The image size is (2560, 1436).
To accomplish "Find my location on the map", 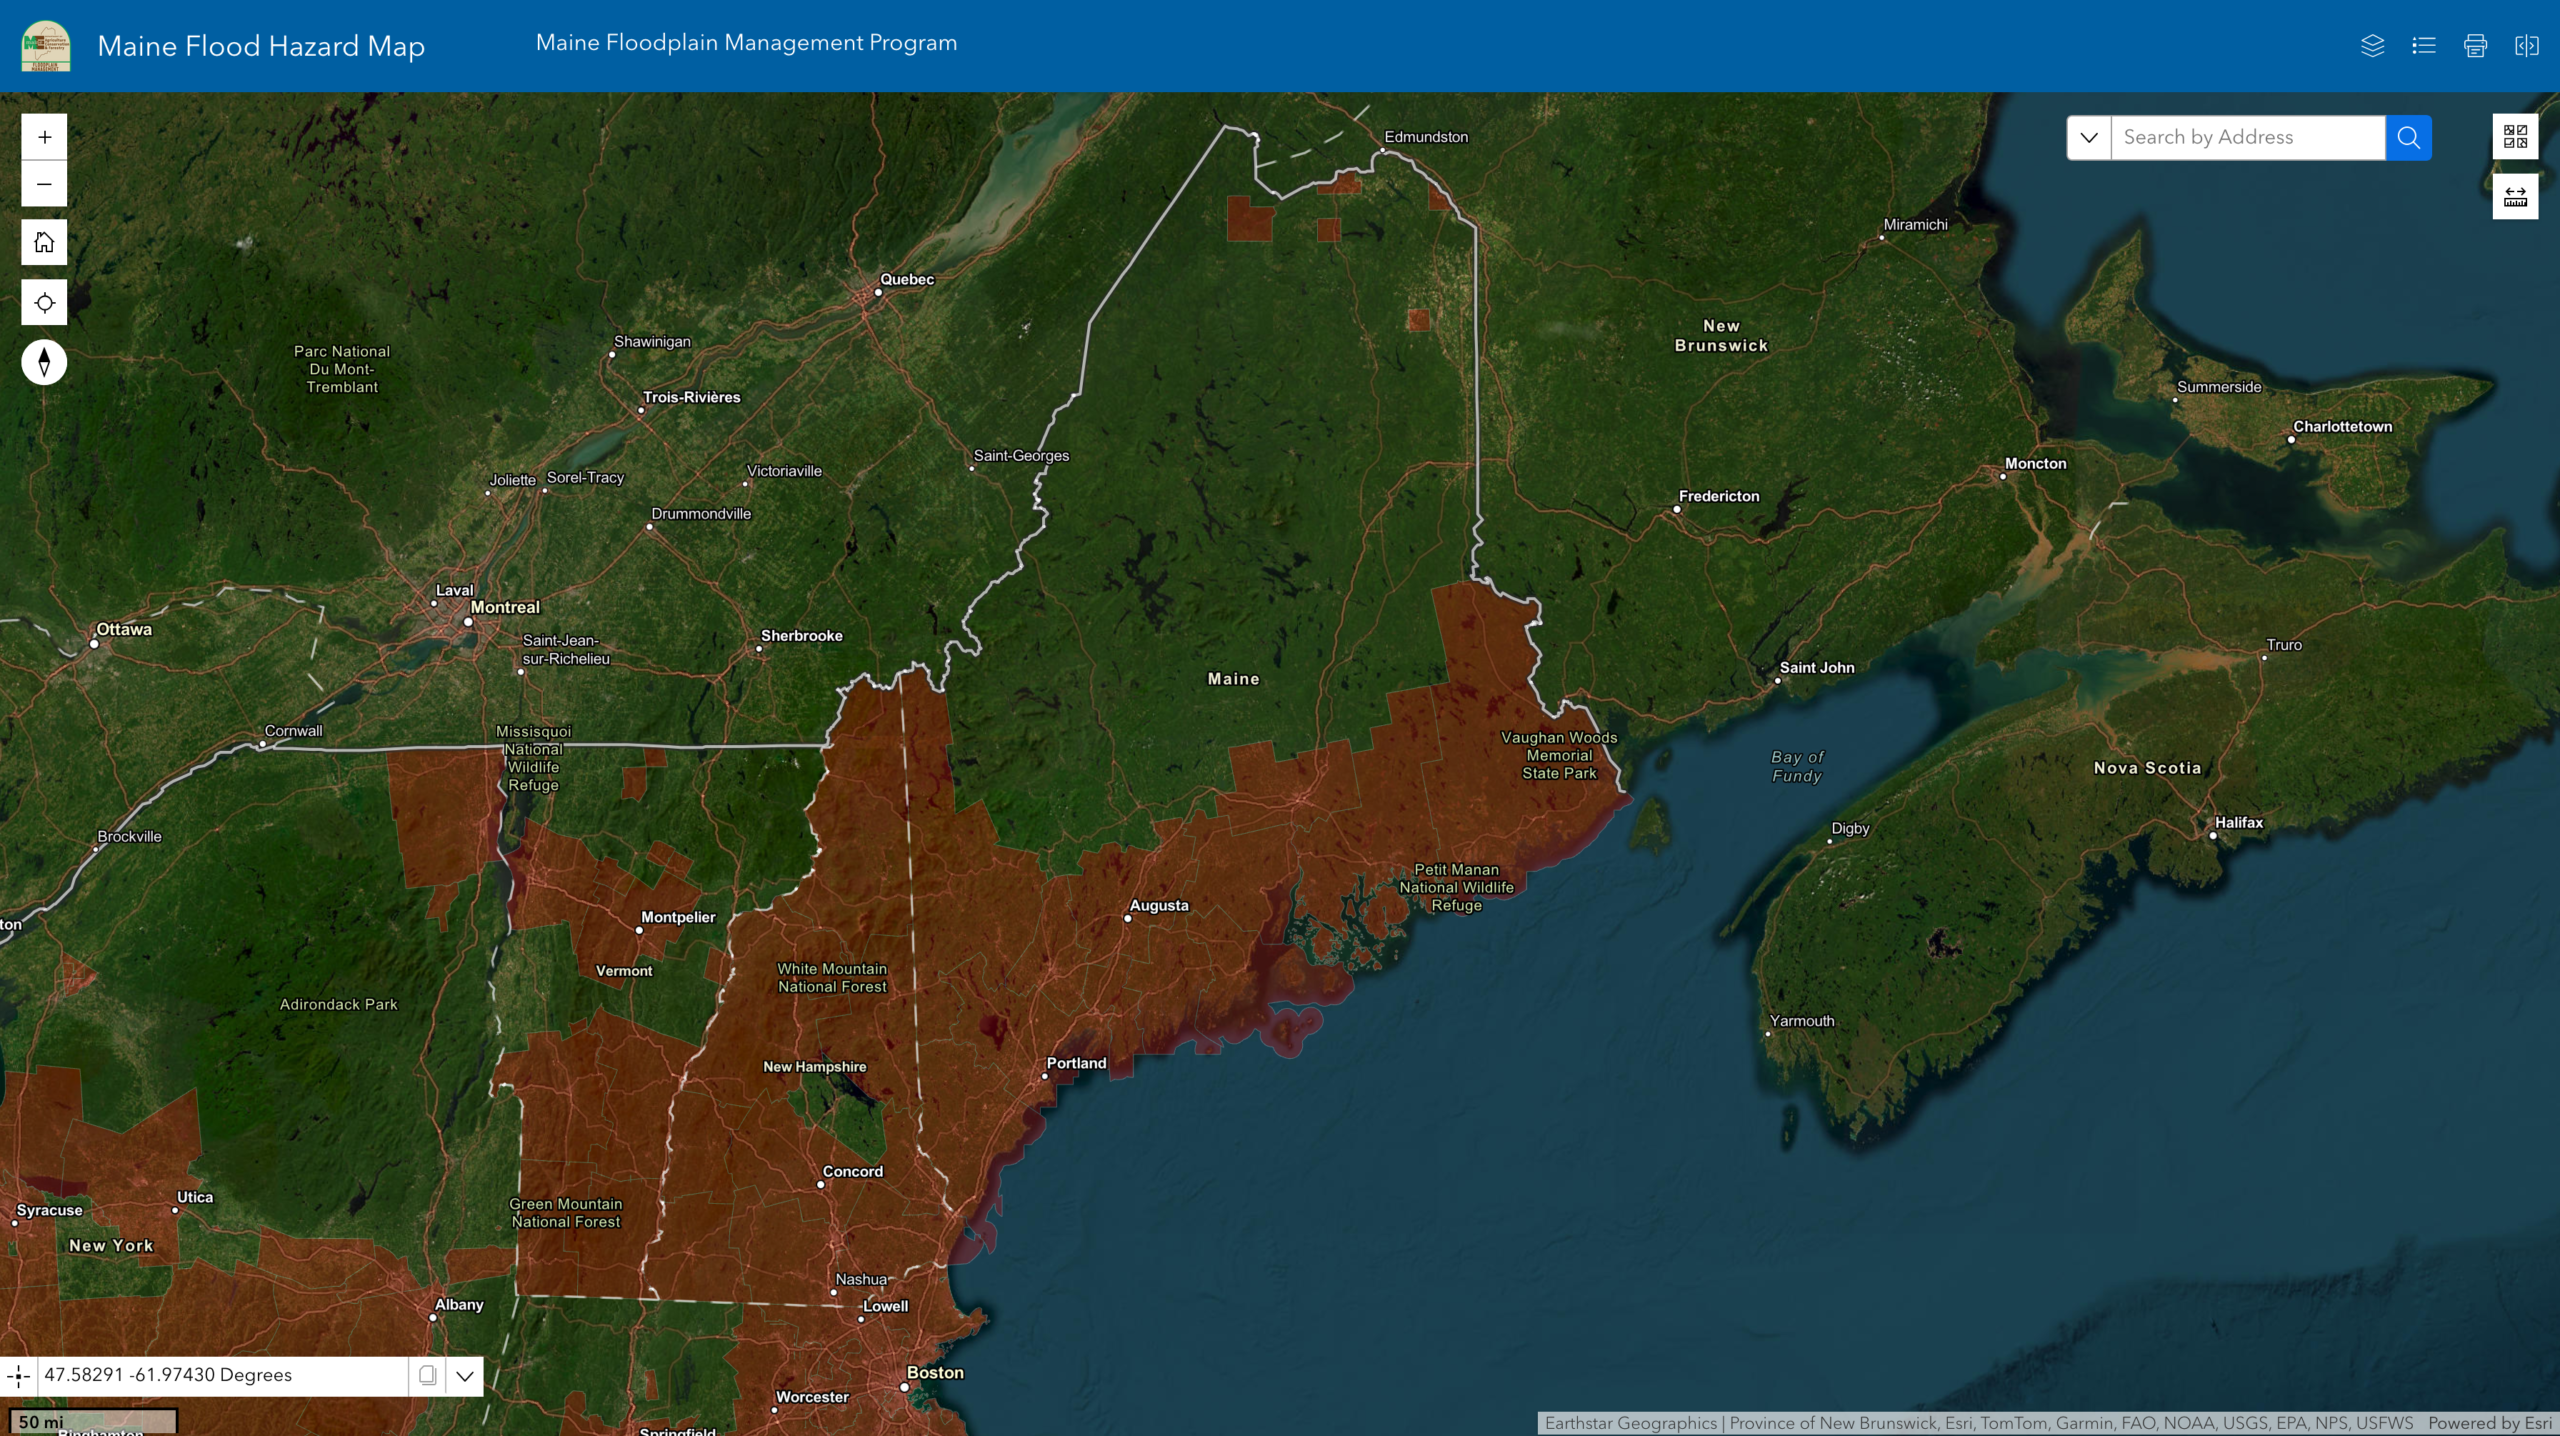I will [x=44, y=303].
